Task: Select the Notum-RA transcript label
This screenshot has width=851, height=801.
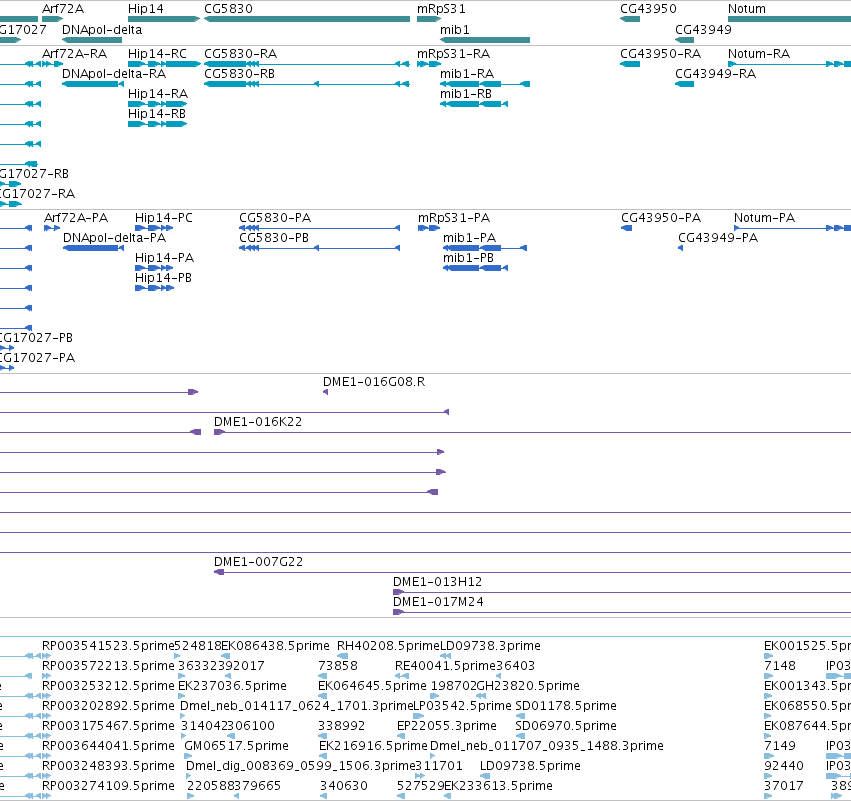Action: pos(759,54)
